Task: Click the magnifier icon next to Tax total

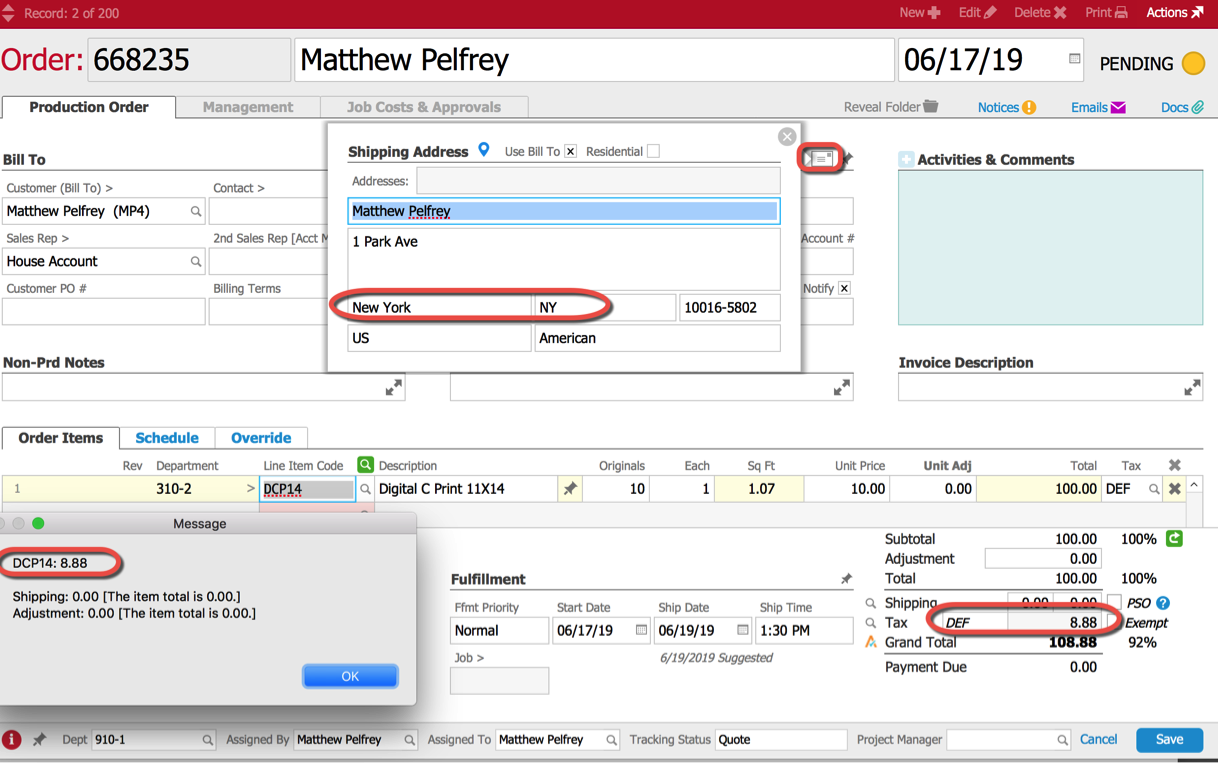Action: tap(870, 623)
